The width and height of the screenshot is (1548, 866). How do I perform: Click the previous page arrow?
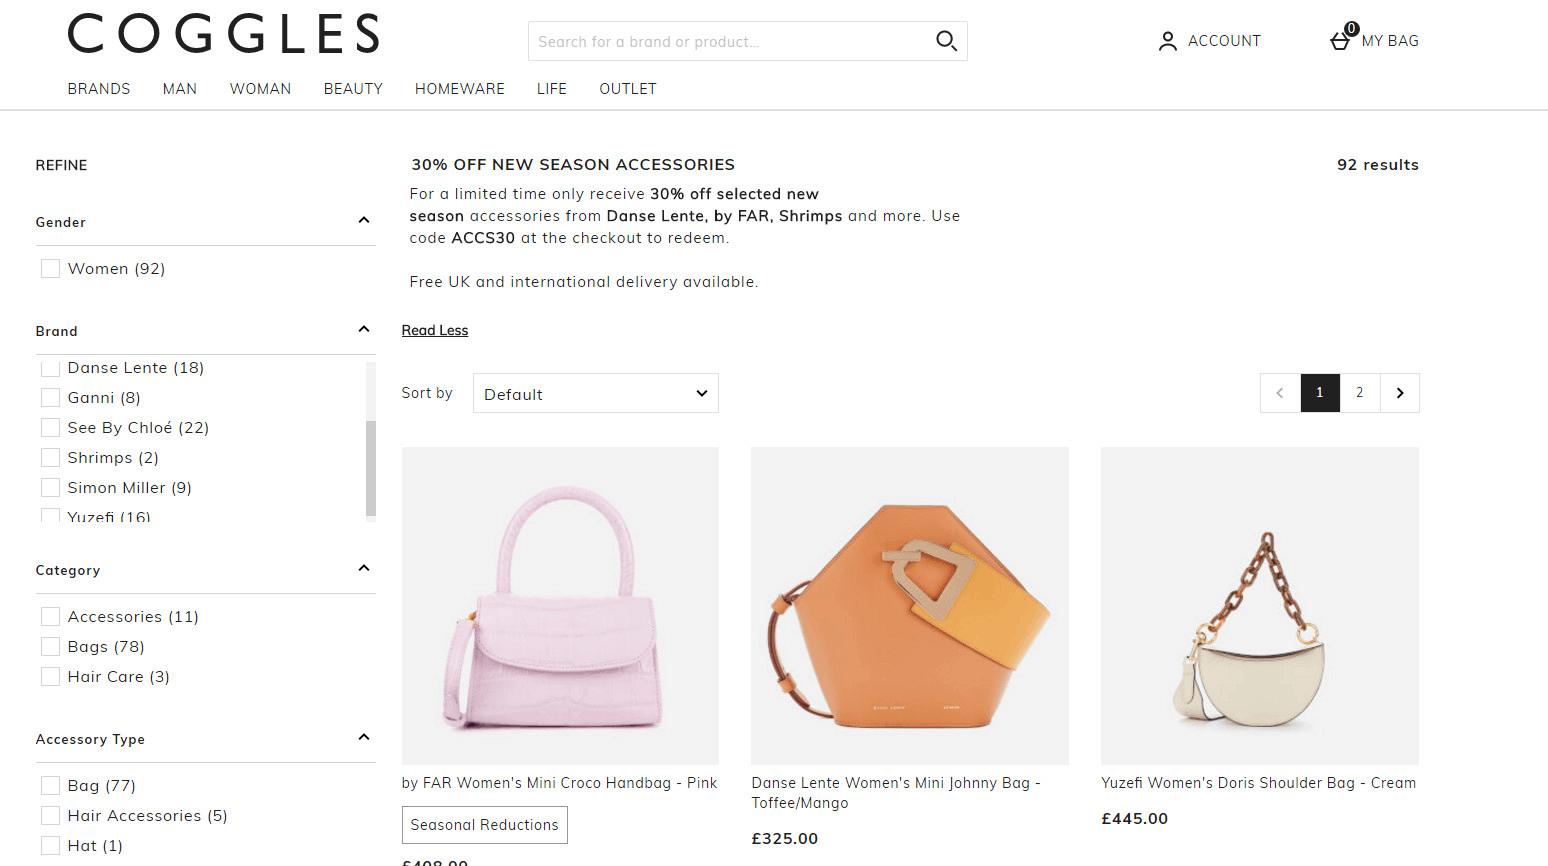tap(1280, 393)
